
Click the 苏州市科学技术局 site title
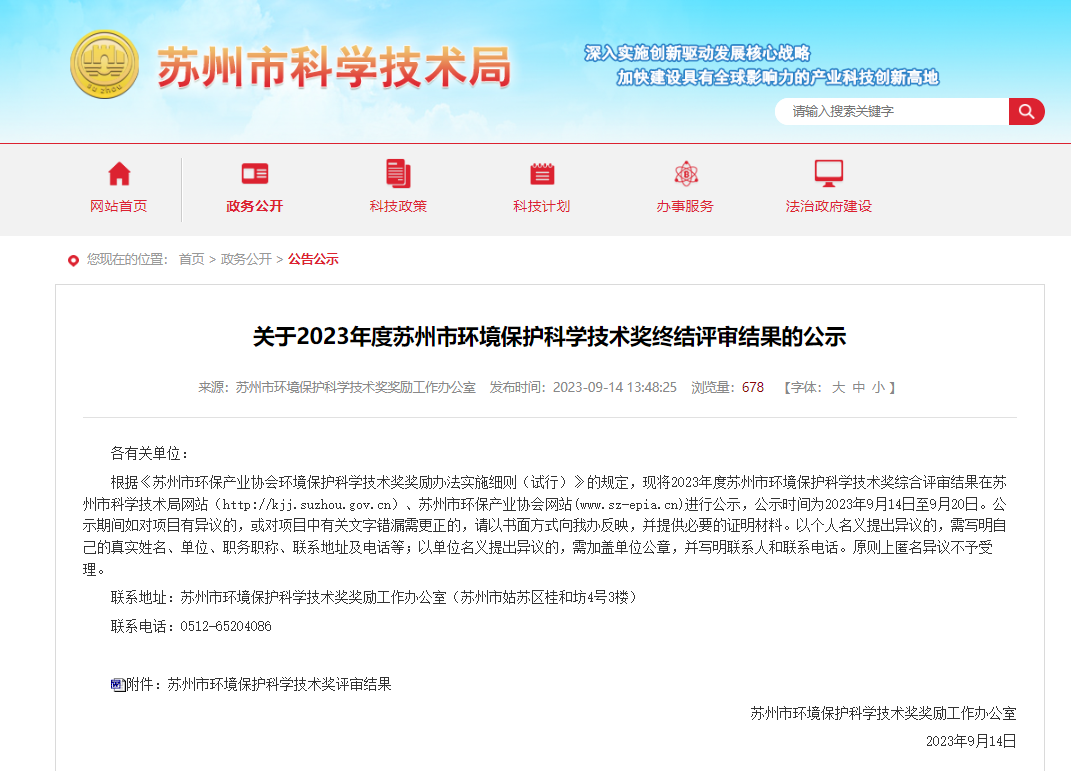pyautogui.click(x=335, y=68)
